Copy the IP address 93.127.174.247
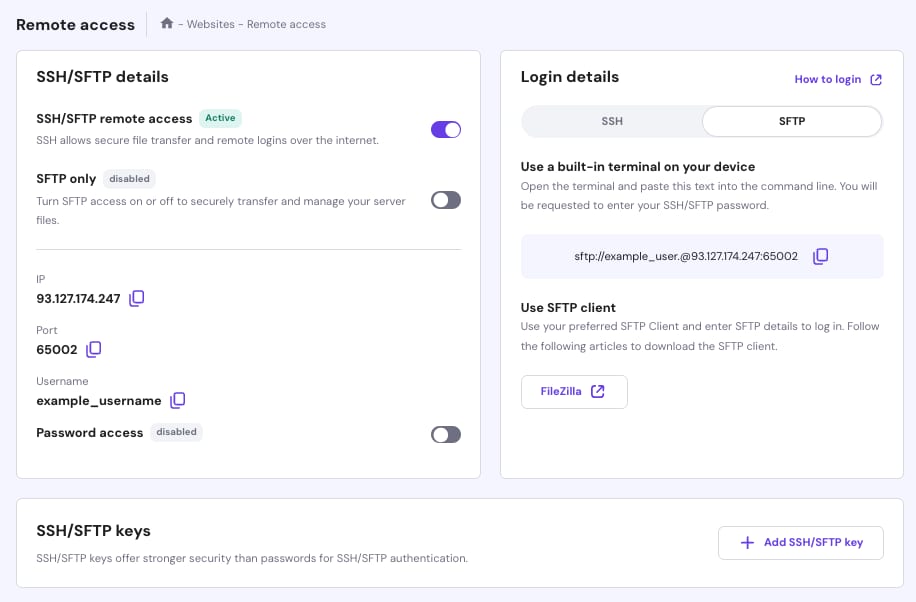Image resolution: width=916 pixels, height=602 pixels. pyautogui.click(x=137, y=298)
